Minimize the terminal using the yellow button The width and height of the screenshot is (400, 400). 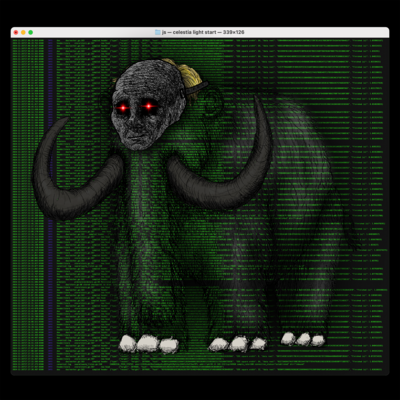click(x=23, y=32)
